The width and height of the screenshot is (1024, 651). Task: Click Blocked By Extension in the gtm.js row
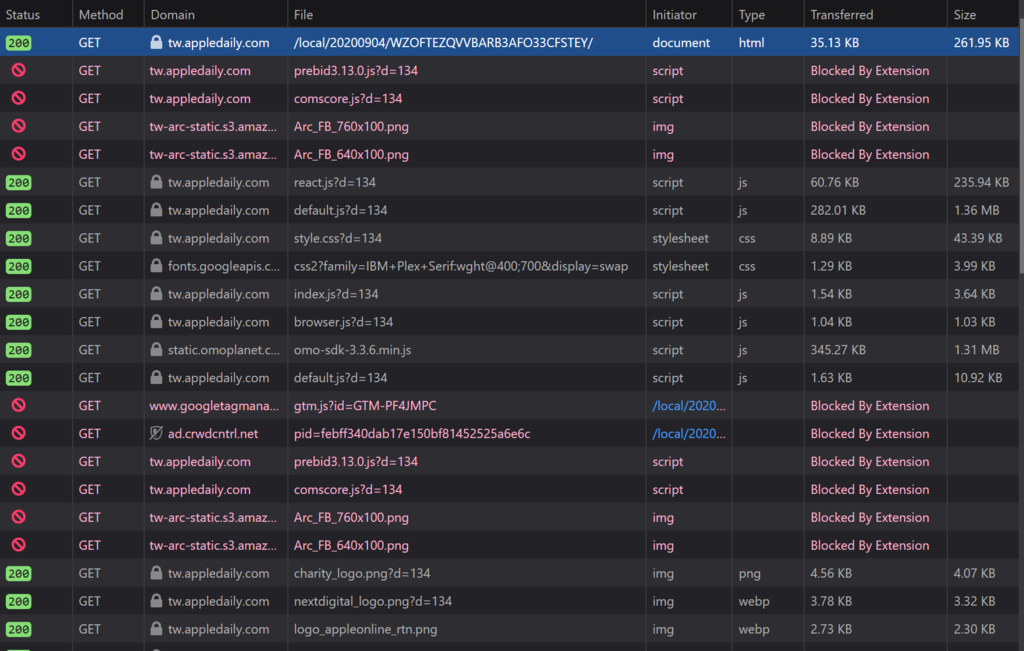pyautogui.click(x=869, y=405)
